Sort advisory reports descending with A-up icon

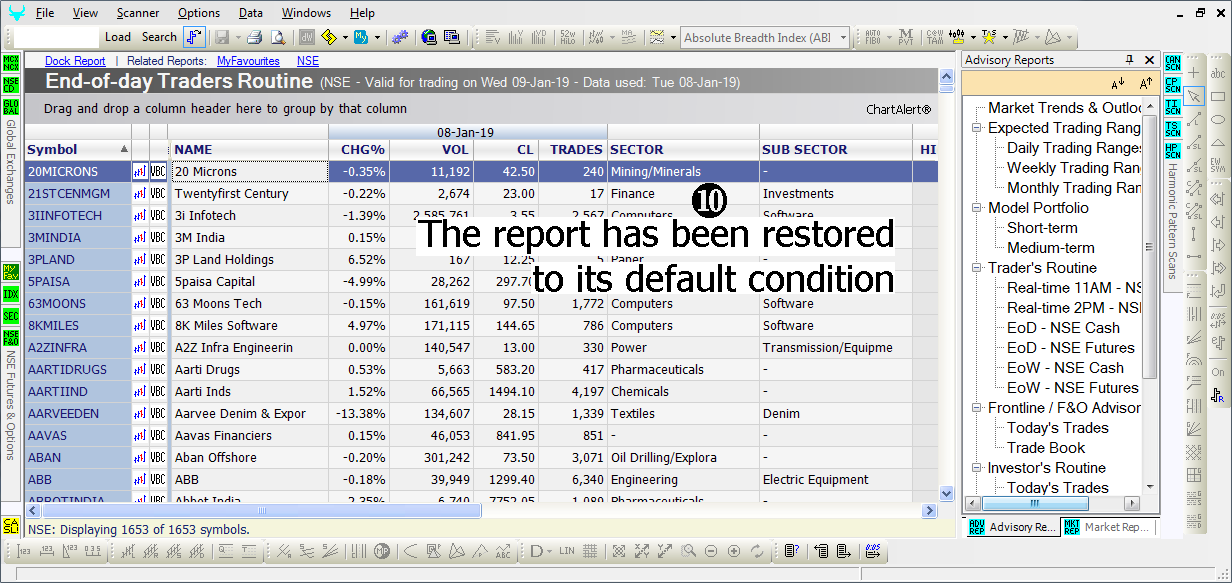[1146, 83]
